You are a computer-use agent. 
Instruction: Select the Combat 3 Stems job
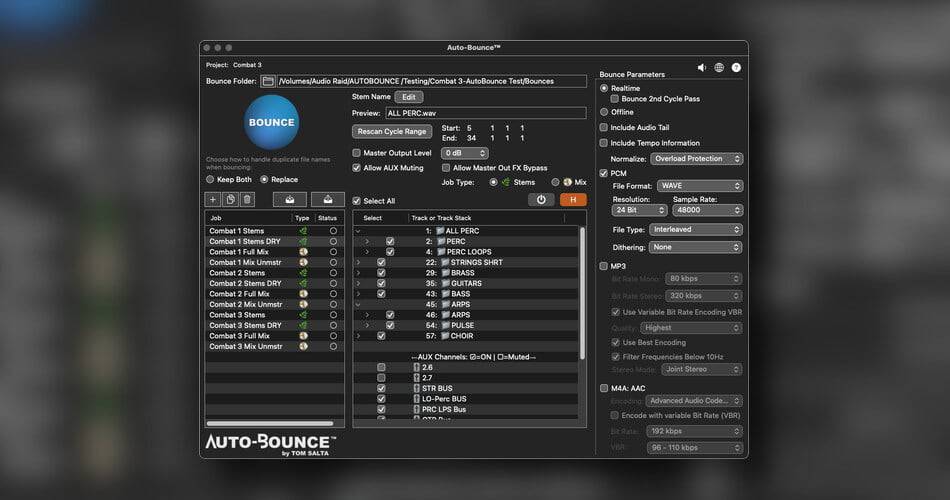[x=274, y=315]
